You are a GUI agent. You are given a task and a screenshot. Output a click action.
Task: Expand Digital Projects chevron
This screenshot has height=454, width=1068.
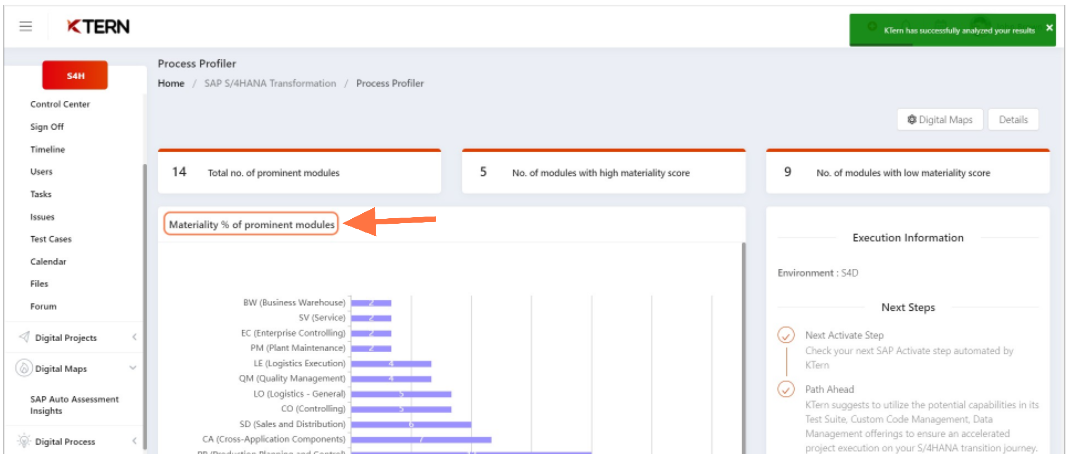tap(134, 337)
